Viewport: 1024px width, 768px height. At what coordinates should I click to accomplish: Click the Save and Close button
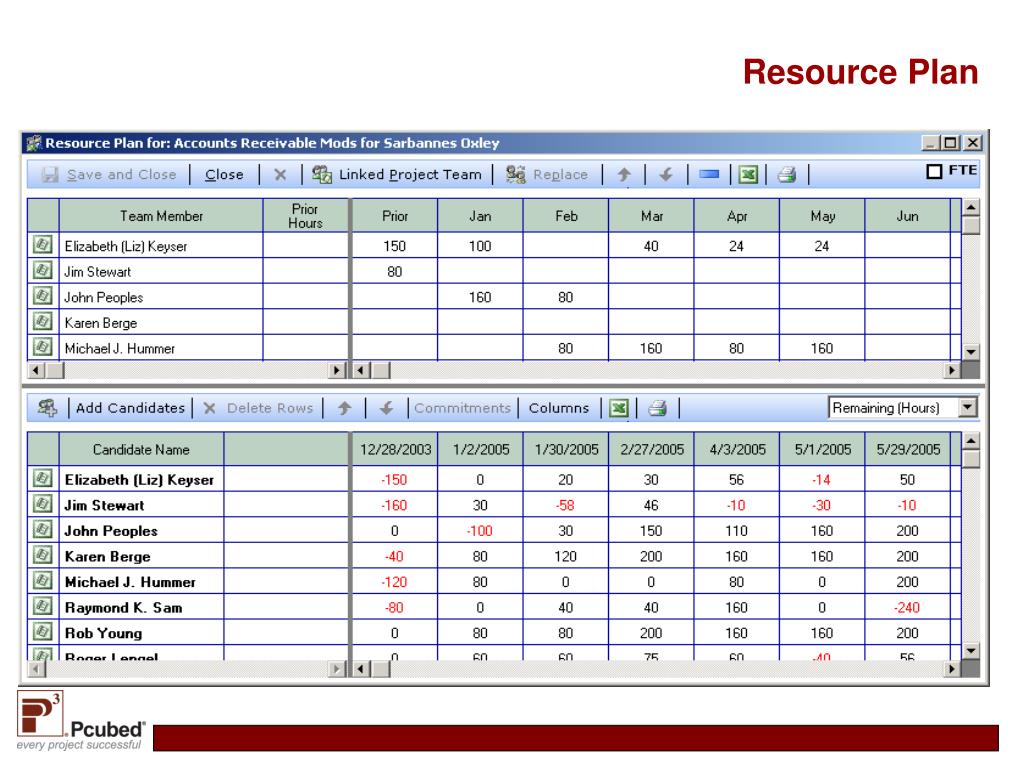coord(109,174)
